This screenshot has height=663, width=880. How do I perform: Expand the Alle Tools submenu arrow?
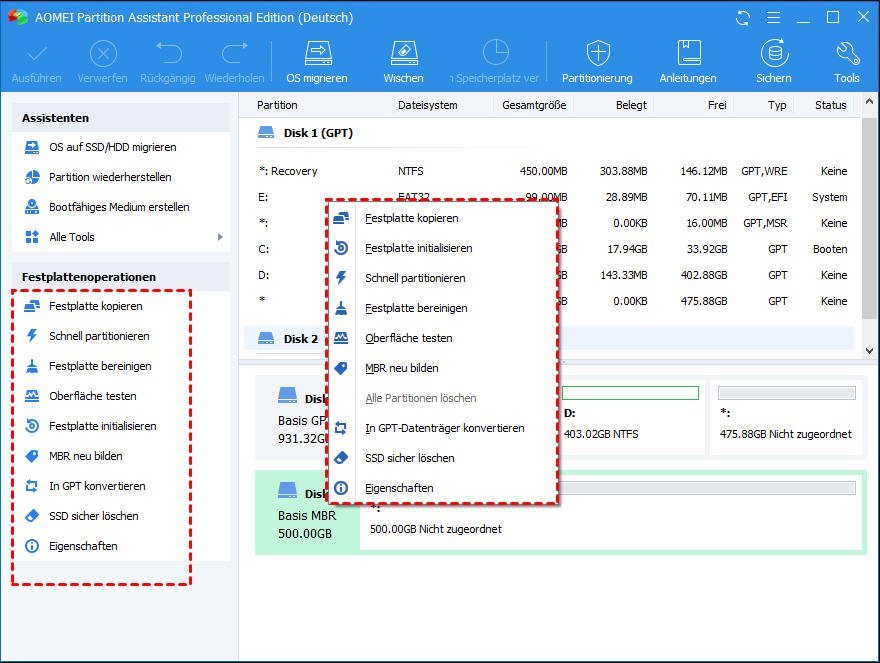click(x=219, y=237)
